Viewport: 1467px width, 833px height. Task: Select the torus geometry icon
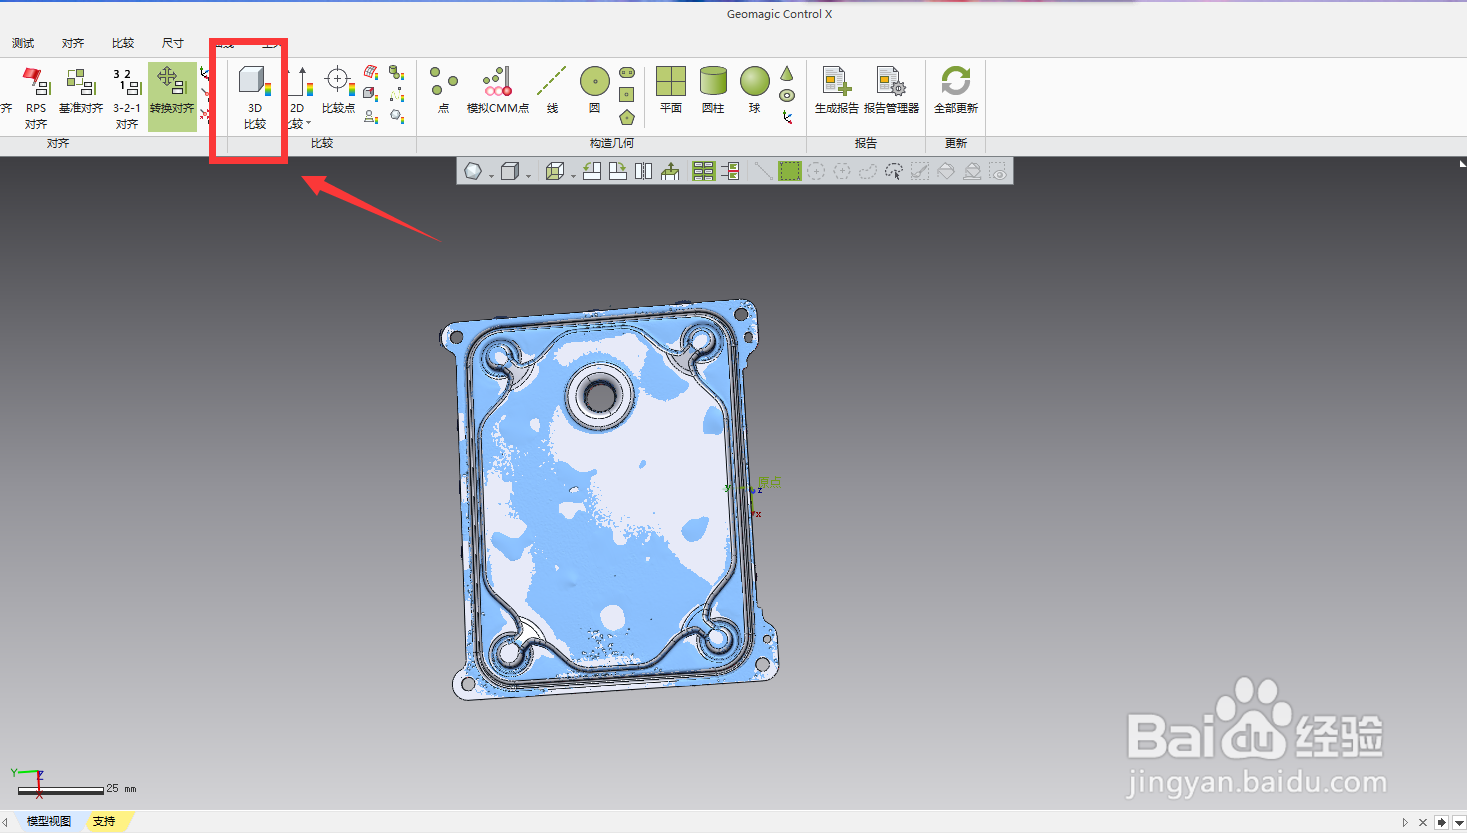pos(787,96)
